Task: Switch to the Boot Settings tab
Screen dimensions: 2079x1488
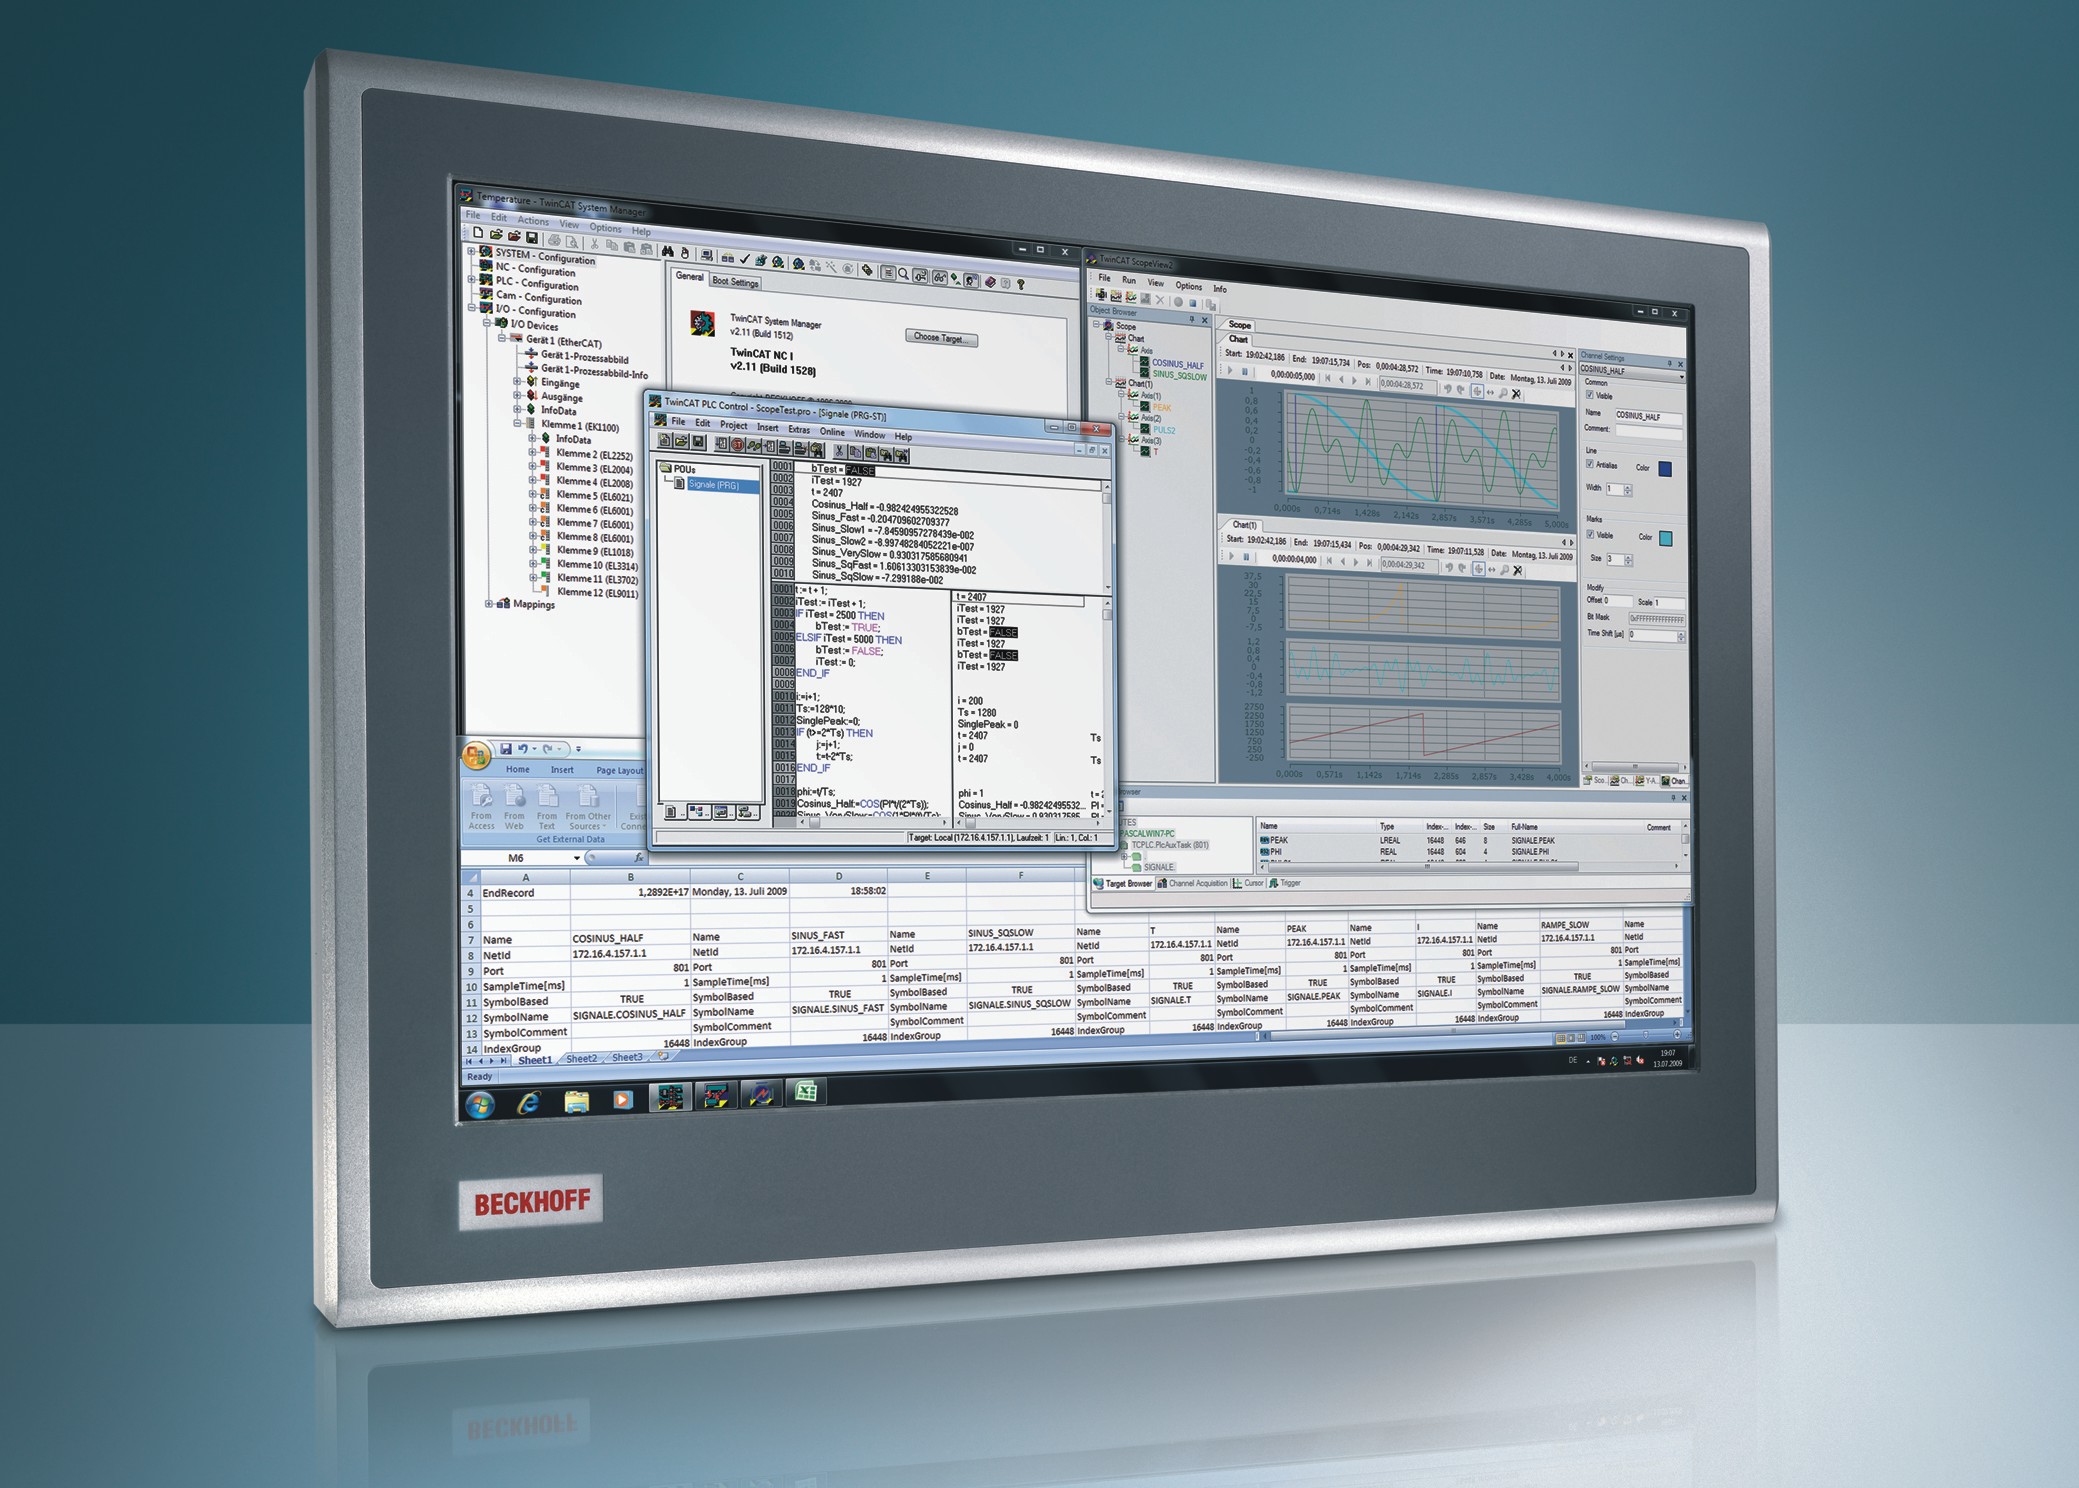Action: point(734,281)
